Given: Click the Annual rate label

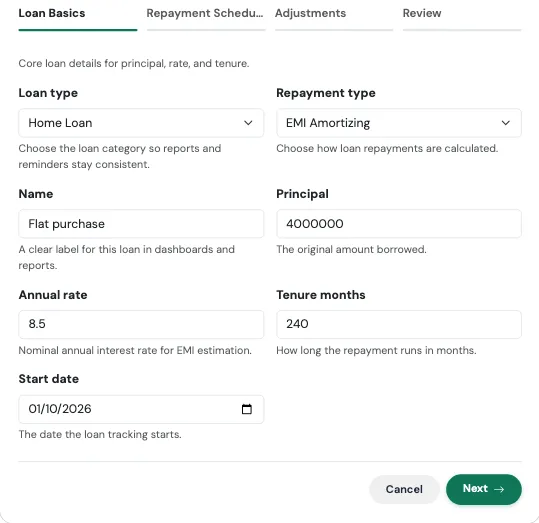Looking at the screenshot, I should click(53, 295).
